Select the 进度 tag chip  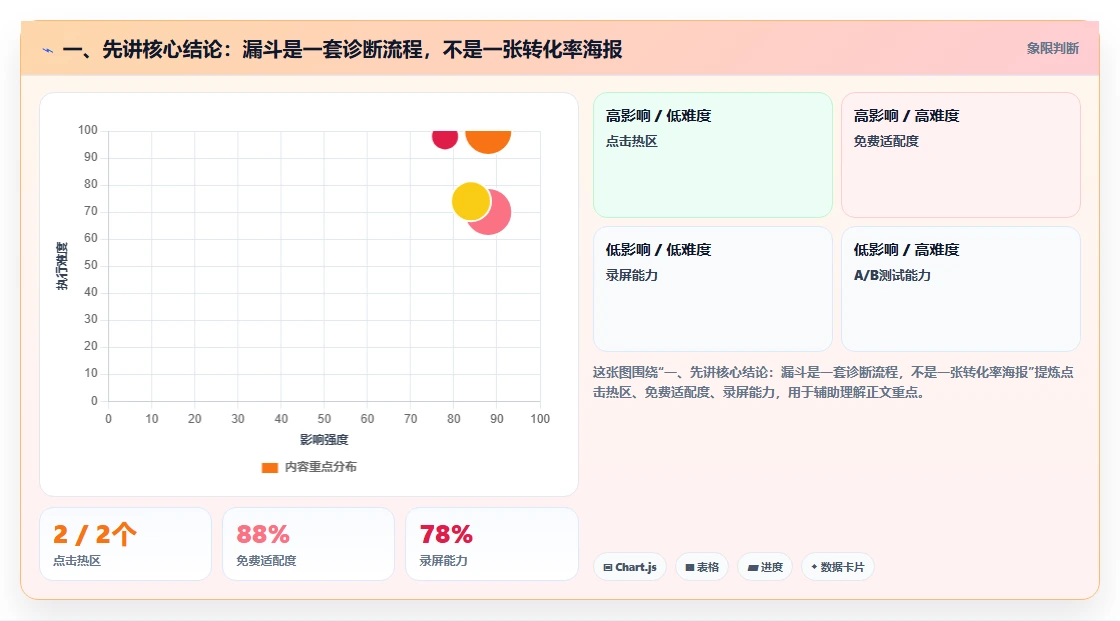[x=765, y=567]
